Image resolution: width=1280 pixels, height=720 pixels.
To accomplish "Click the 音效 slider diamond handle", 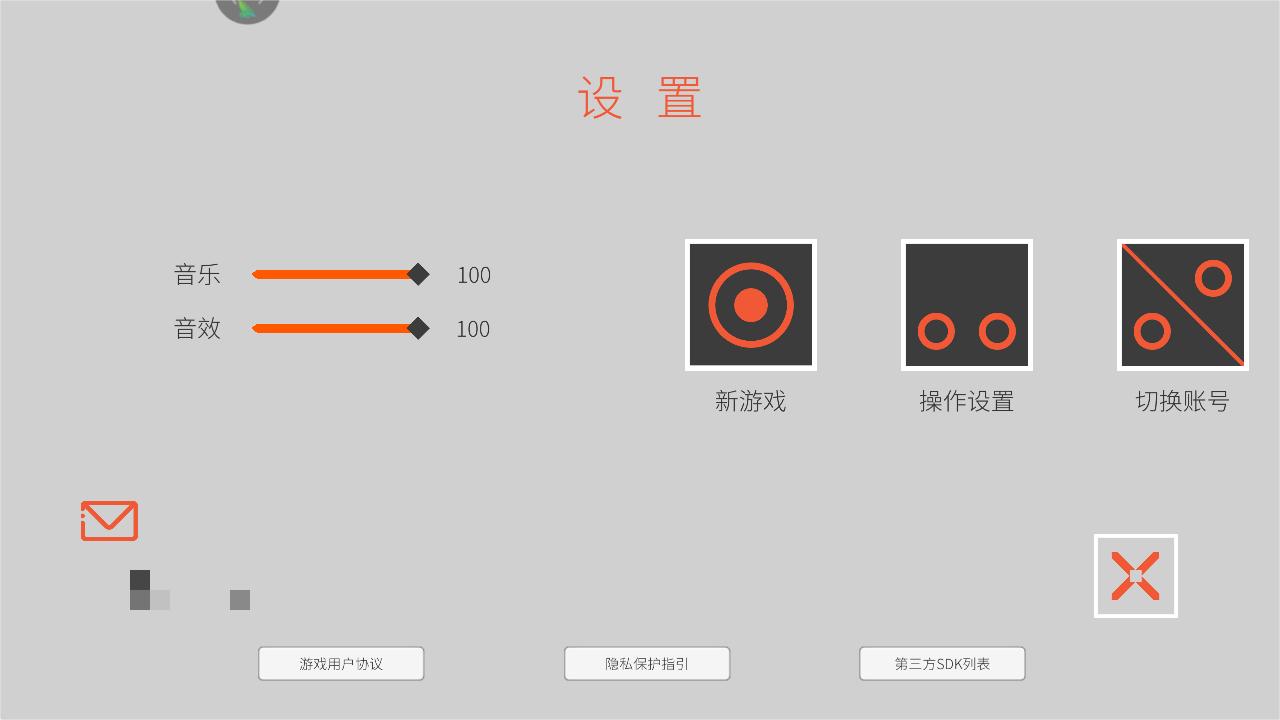I will (x=419, y=328).
